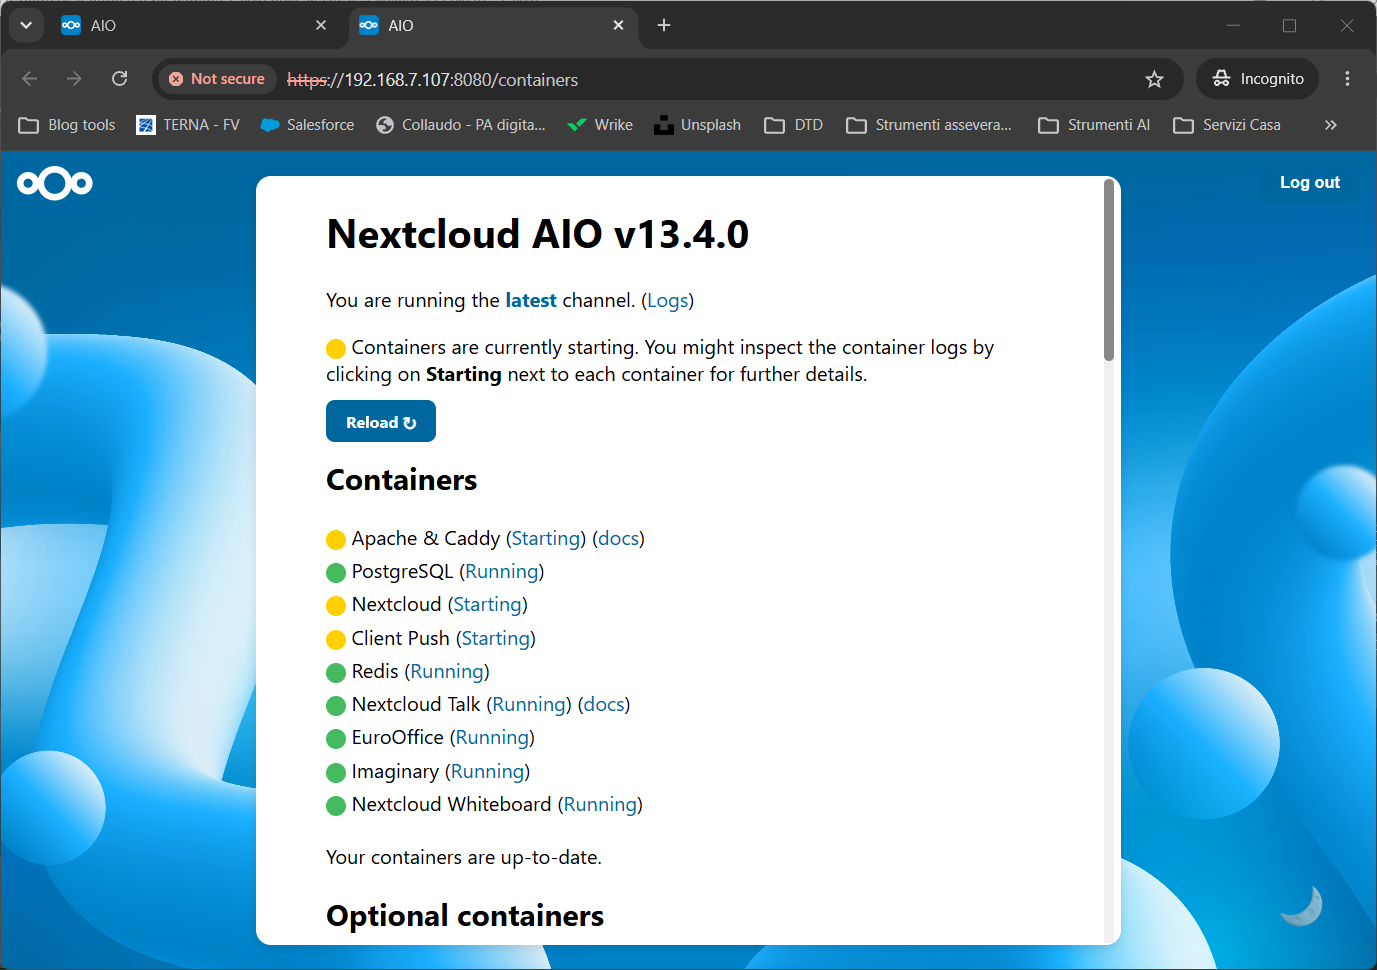
Task: Open a new tab with plus icon
Action: coord(664,25)
